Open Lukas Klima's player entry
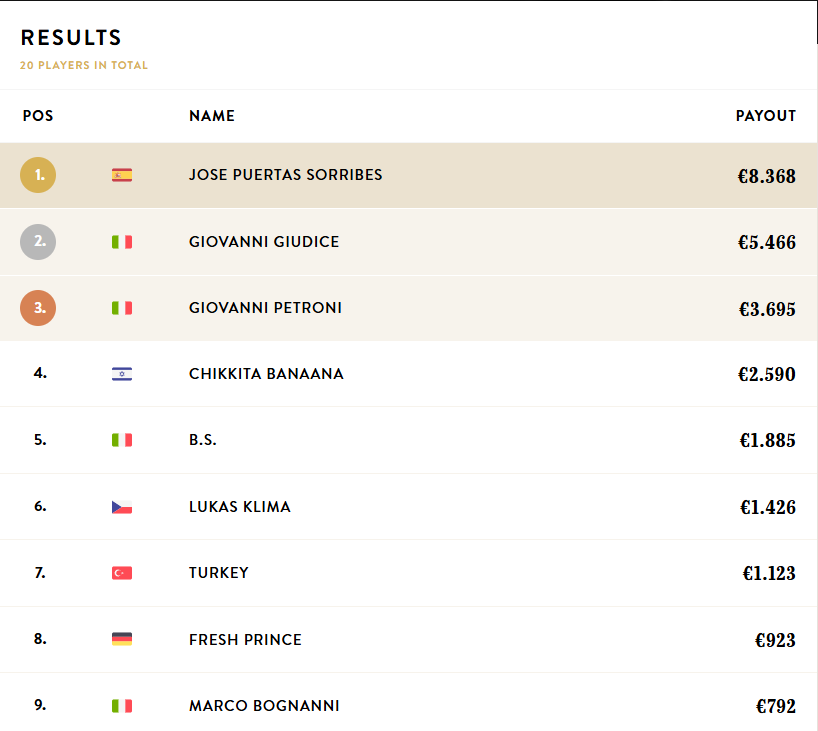Image resolution: width=818 pixels, height=731 pixels. click(x=240, y=507)
